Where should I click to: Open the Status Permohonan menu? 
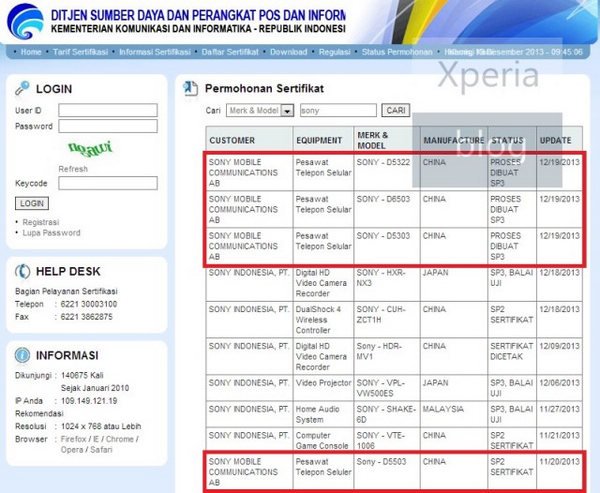click(397, 52)
